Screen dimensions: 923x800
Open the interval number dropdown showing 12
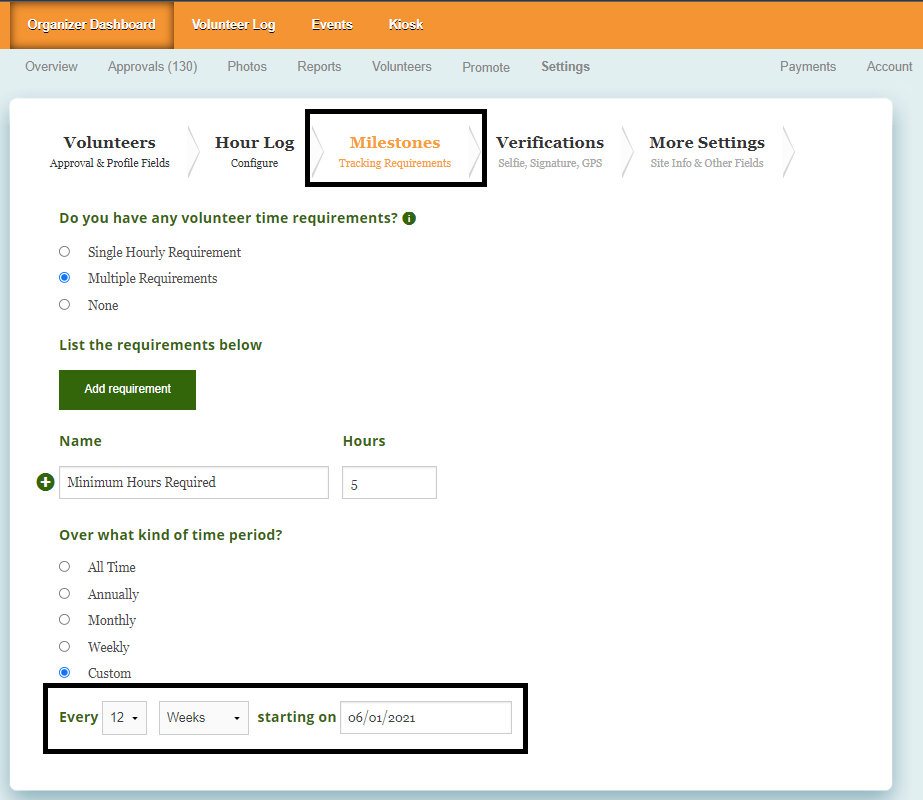pos(124,718)
